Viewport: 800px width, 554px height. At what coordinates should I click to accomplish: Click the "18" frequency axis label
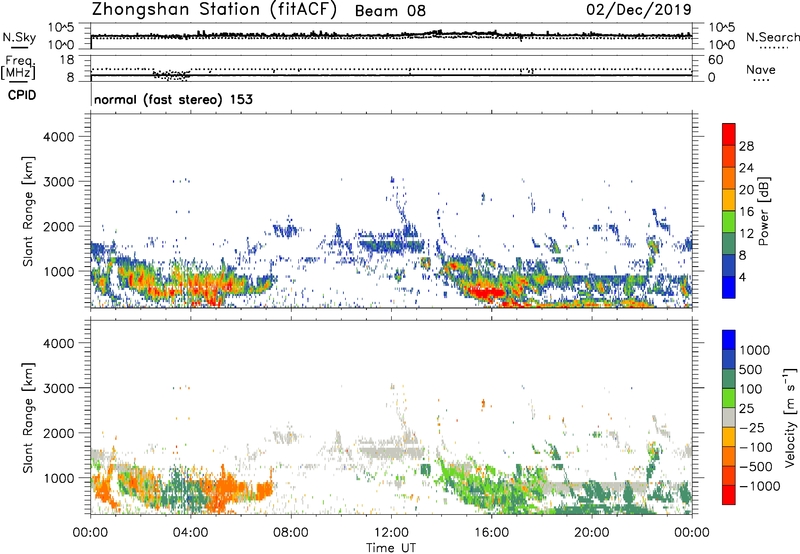point(67,60)
